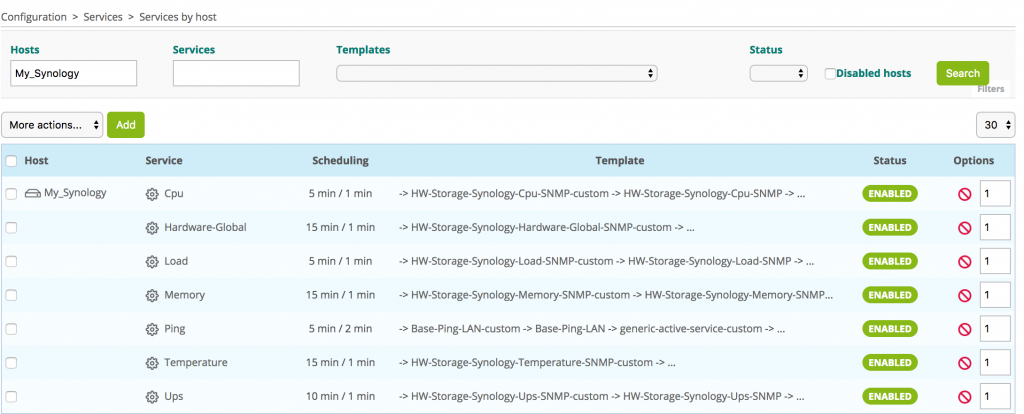Open Services in the breadcrumb

click(x=103, y=17)
